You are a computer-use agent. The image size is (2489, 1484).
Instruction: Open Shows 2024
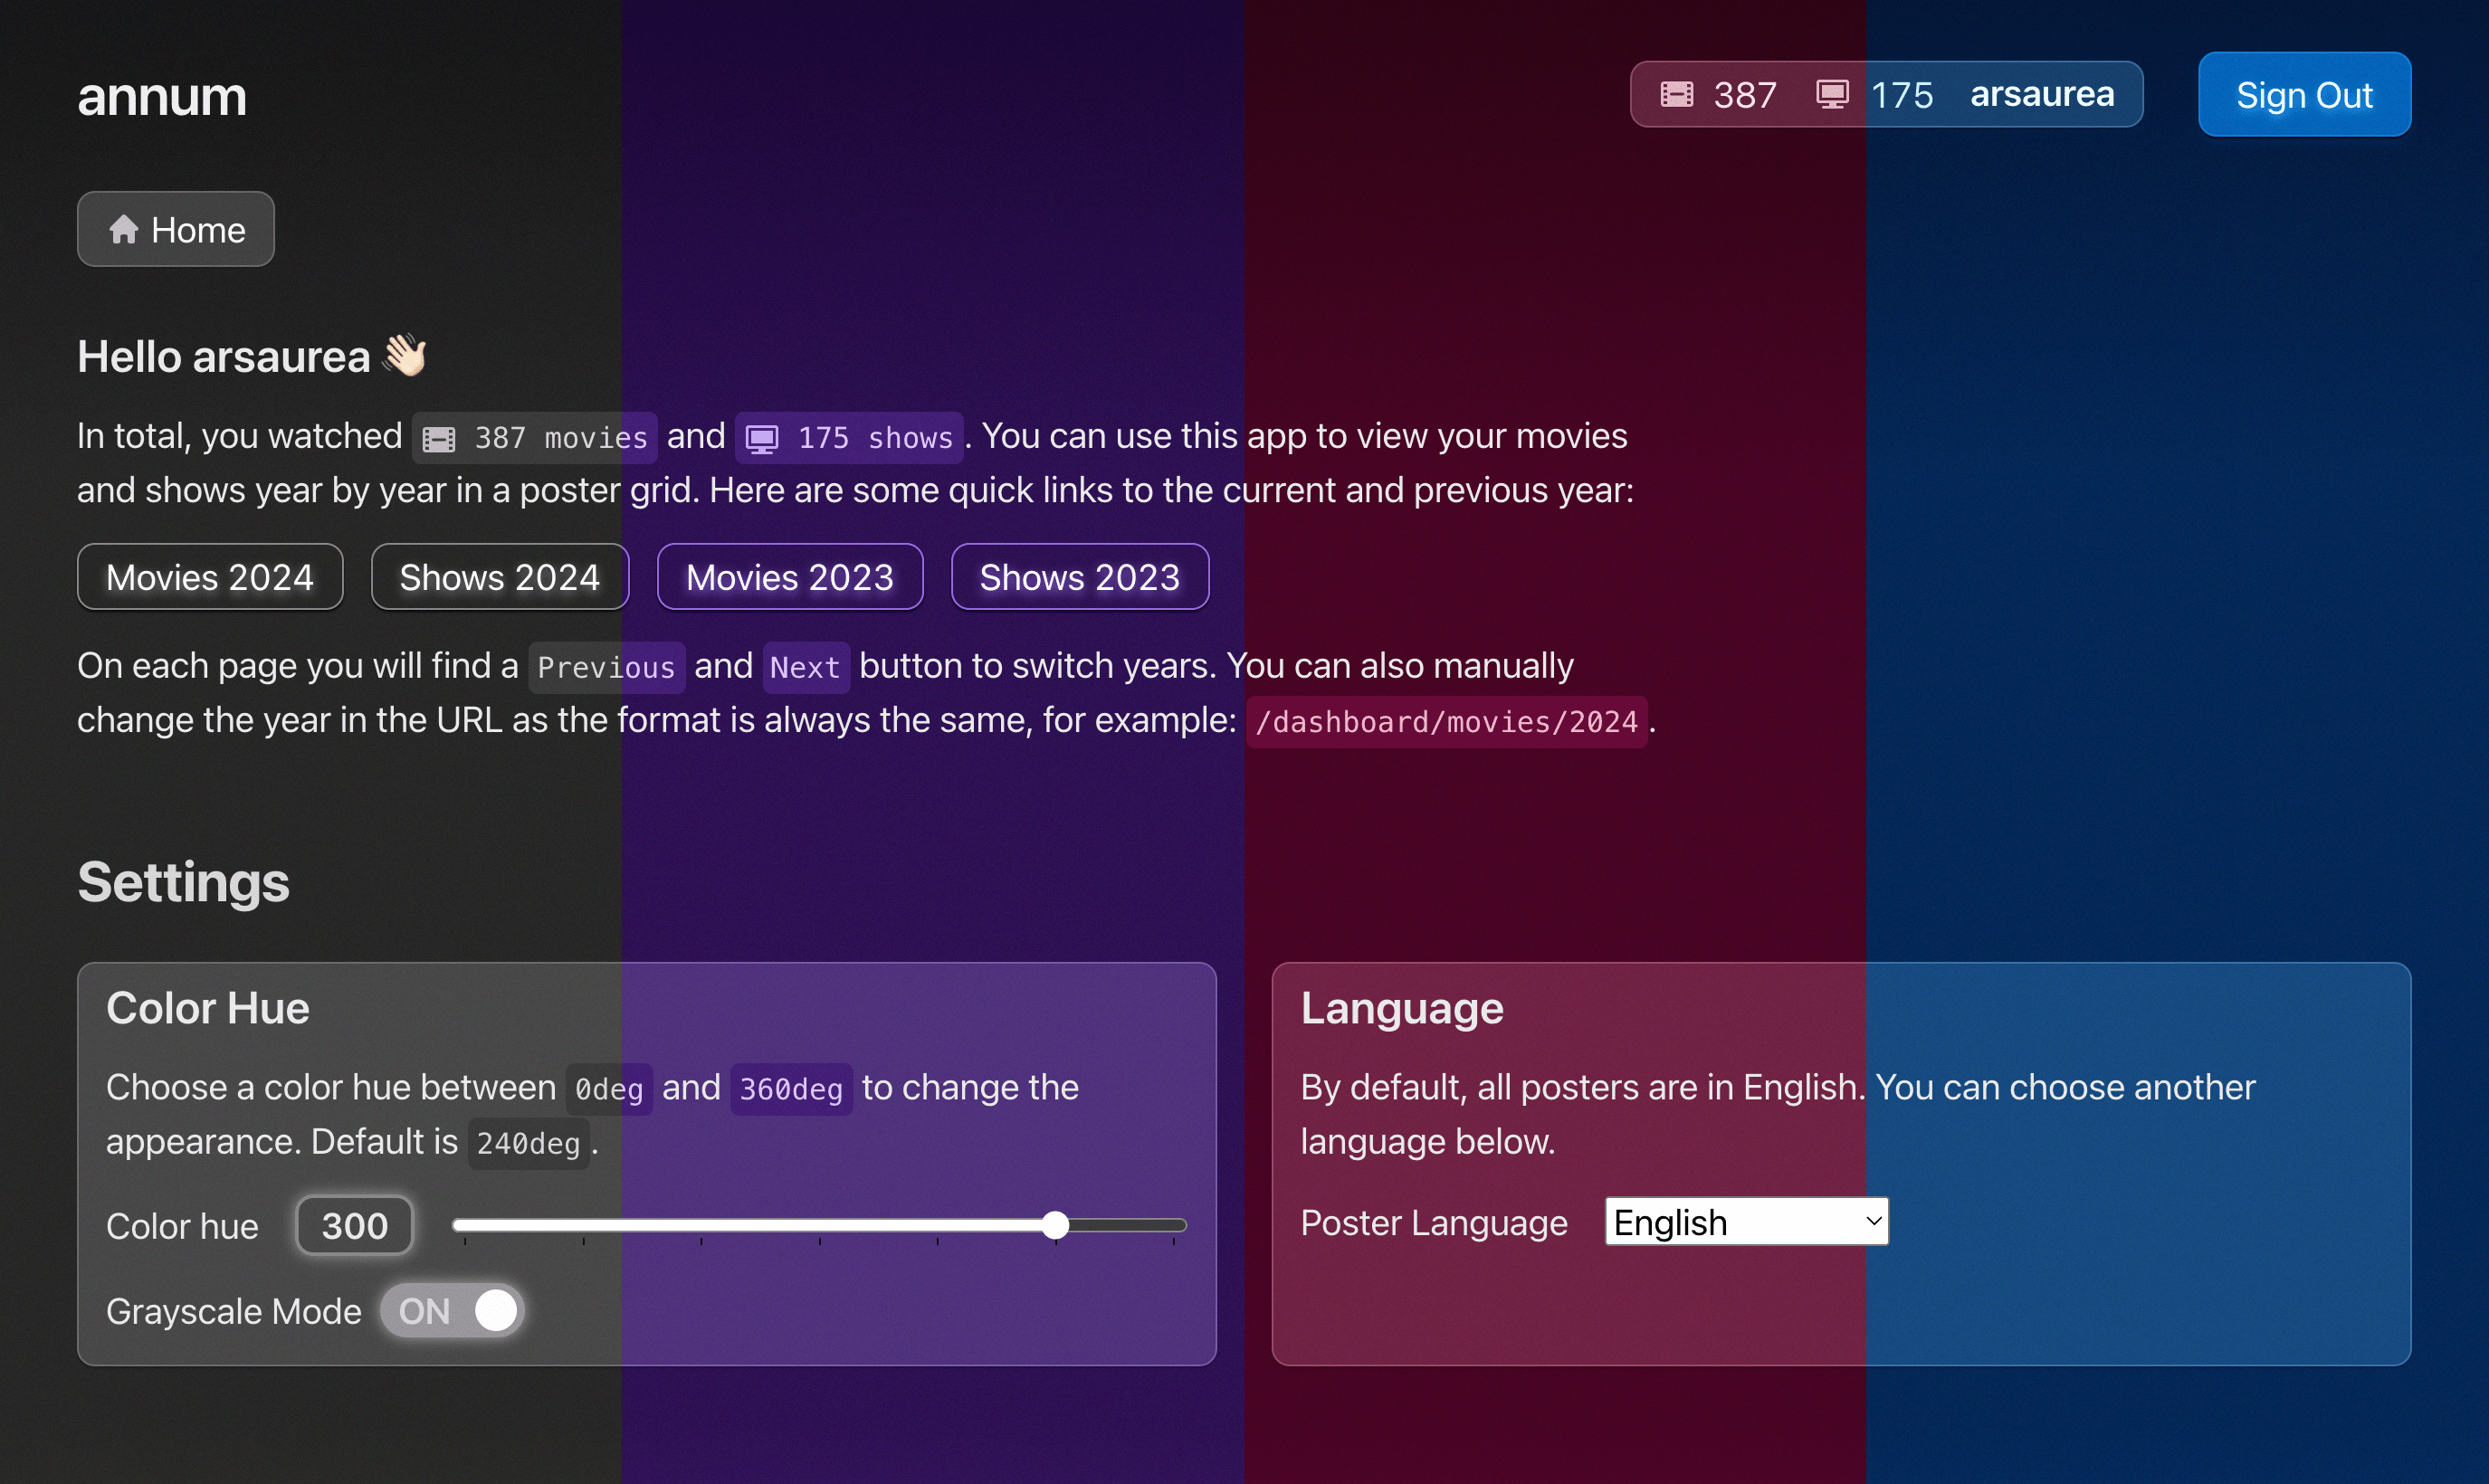point(499,576)
